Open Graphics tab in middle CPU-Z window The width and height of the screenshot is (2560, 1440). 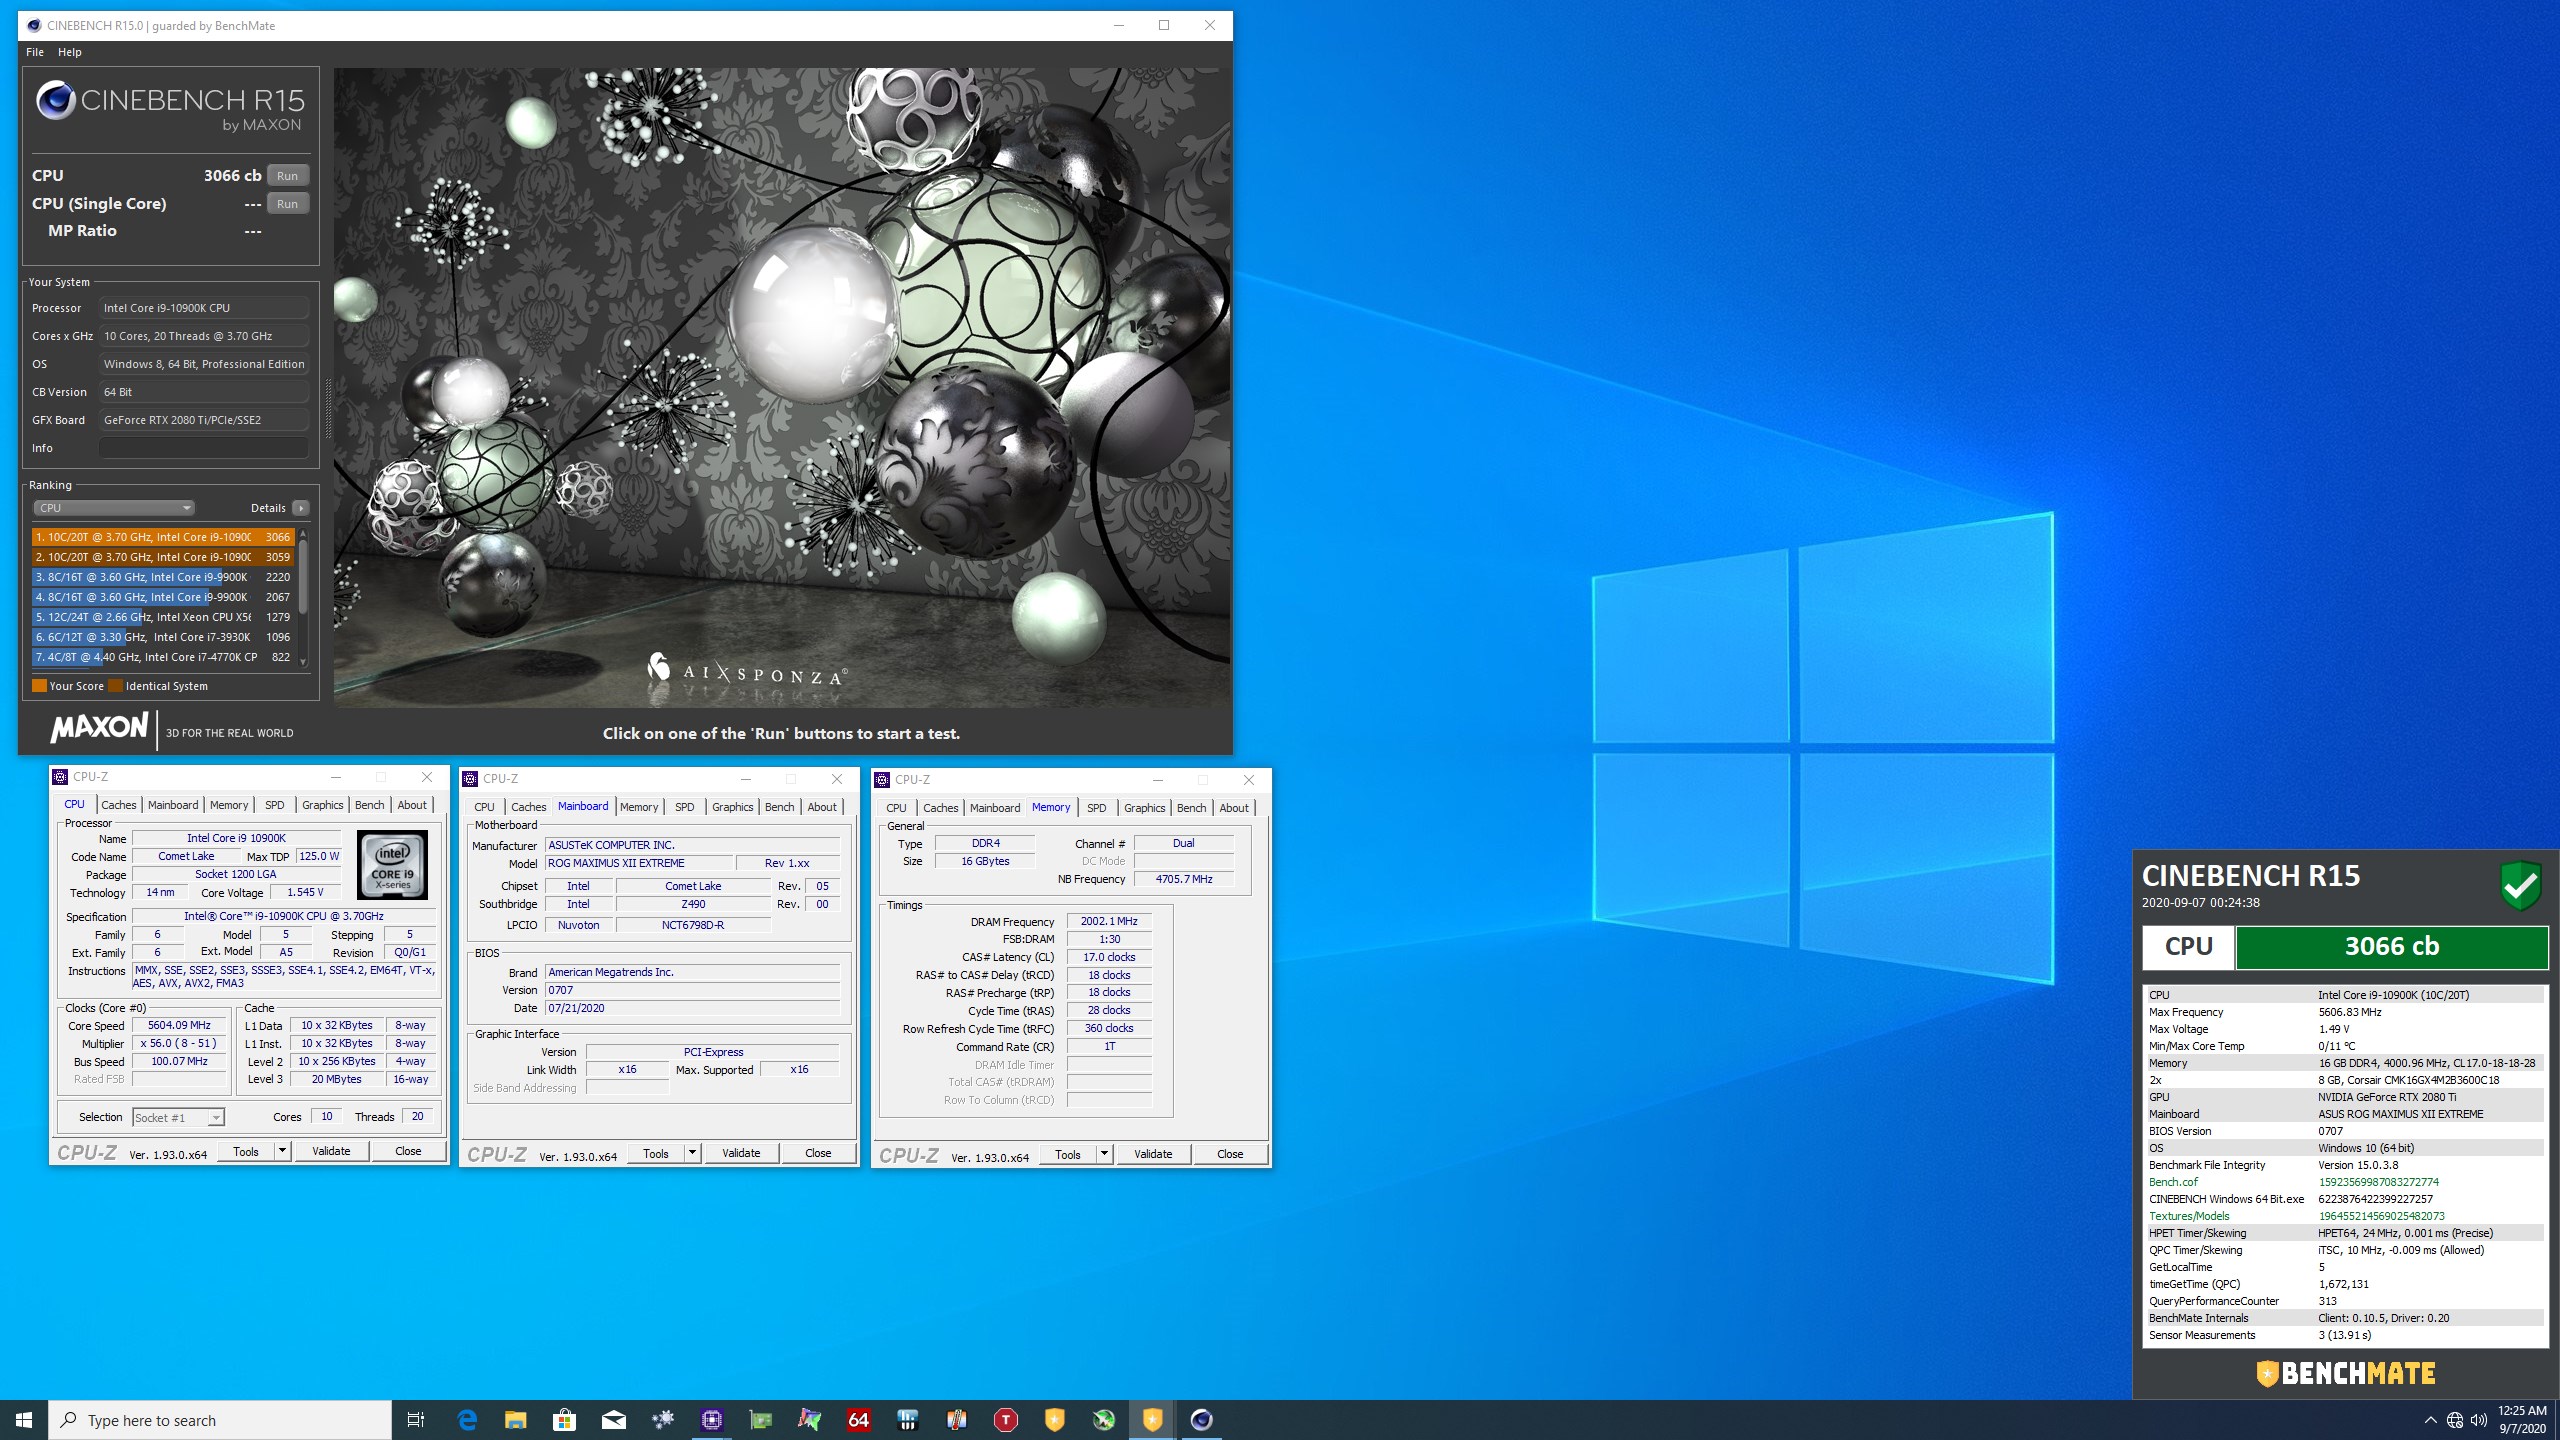pyautogui.click(x=732, y=807)
